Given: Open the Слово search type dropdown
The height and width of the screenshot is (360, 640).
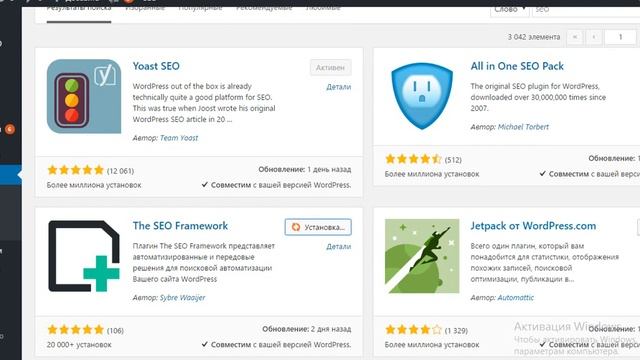Looking at the screenshot, I should tap(509, 9).
